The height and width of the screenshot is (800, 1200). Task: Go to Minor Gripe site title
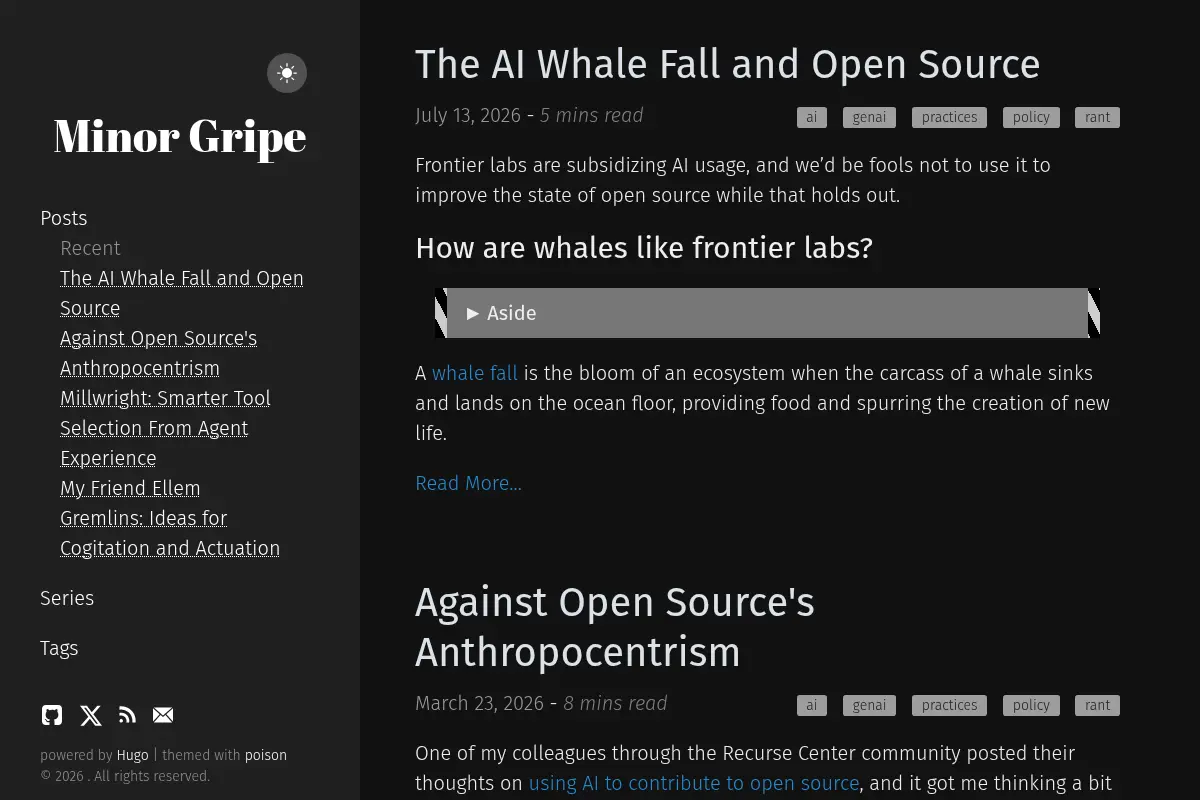pyautogui.click(x=180, y=136)
